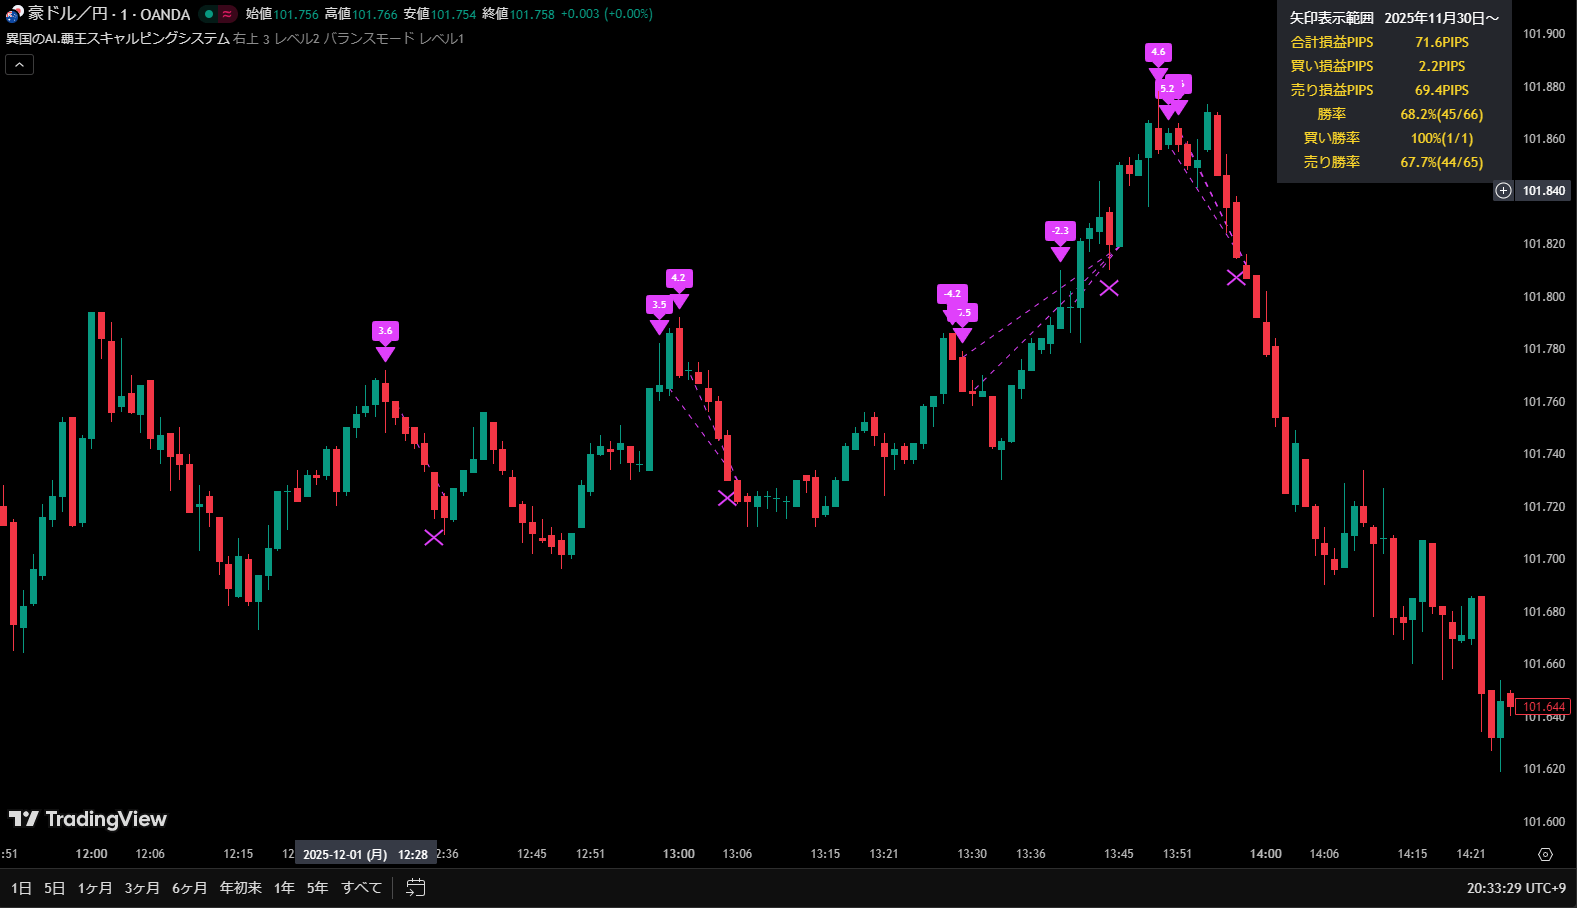Click the current price label 101.644
Image resolution: width=1577 pixels, height=908 pixels.
tap(1543, 707)
